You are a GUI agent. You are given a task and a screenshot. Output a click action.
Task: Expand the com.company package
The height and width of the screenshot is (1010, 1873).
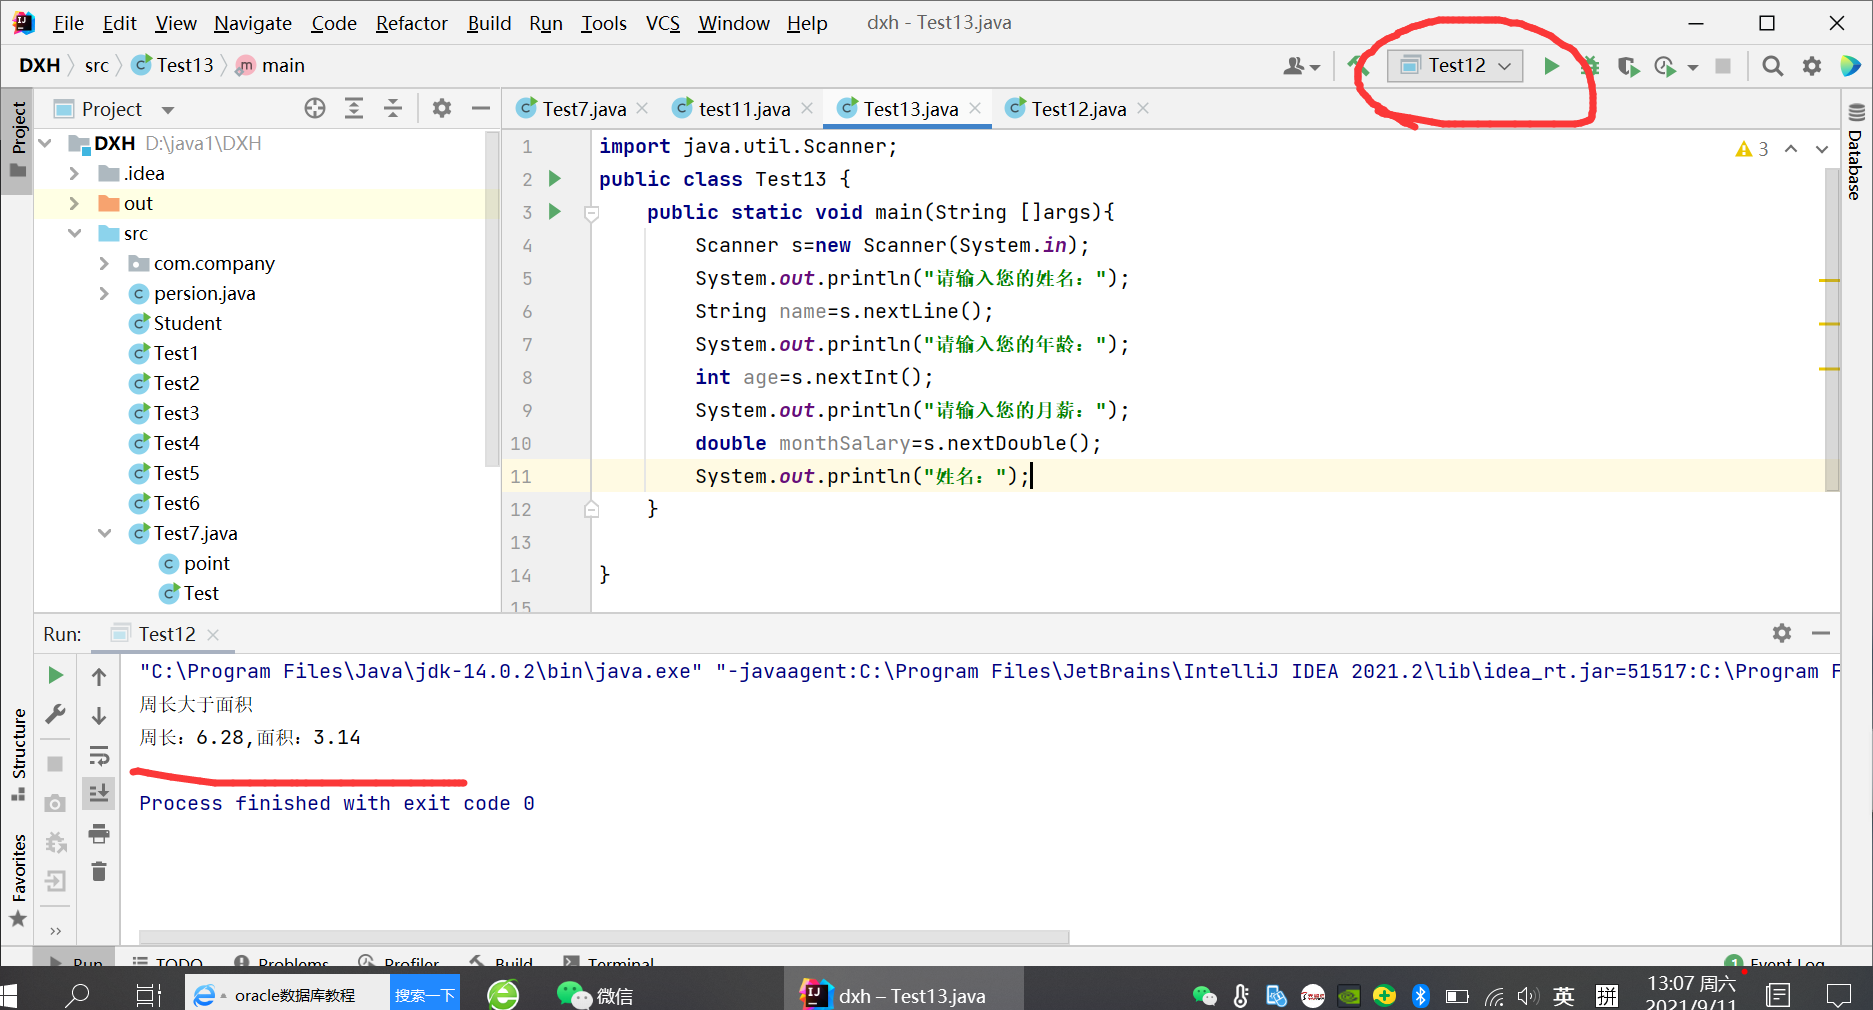point(104,263)
